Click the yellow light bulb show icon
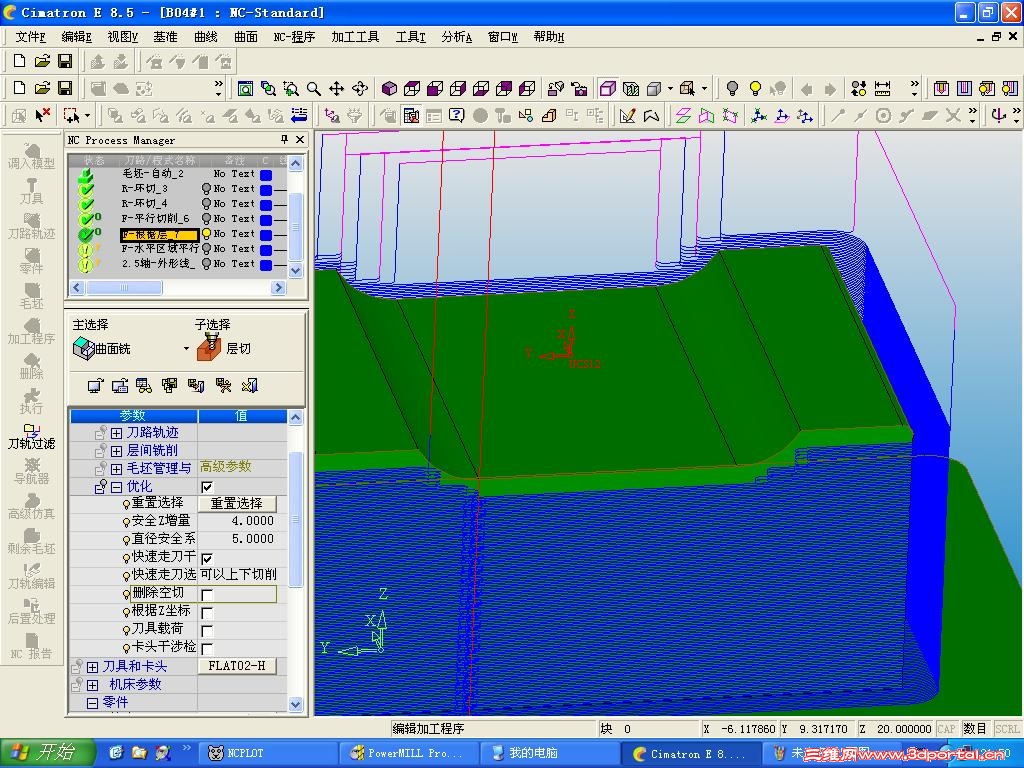This screenshot has width=1024, height=768. coord(755,88)
